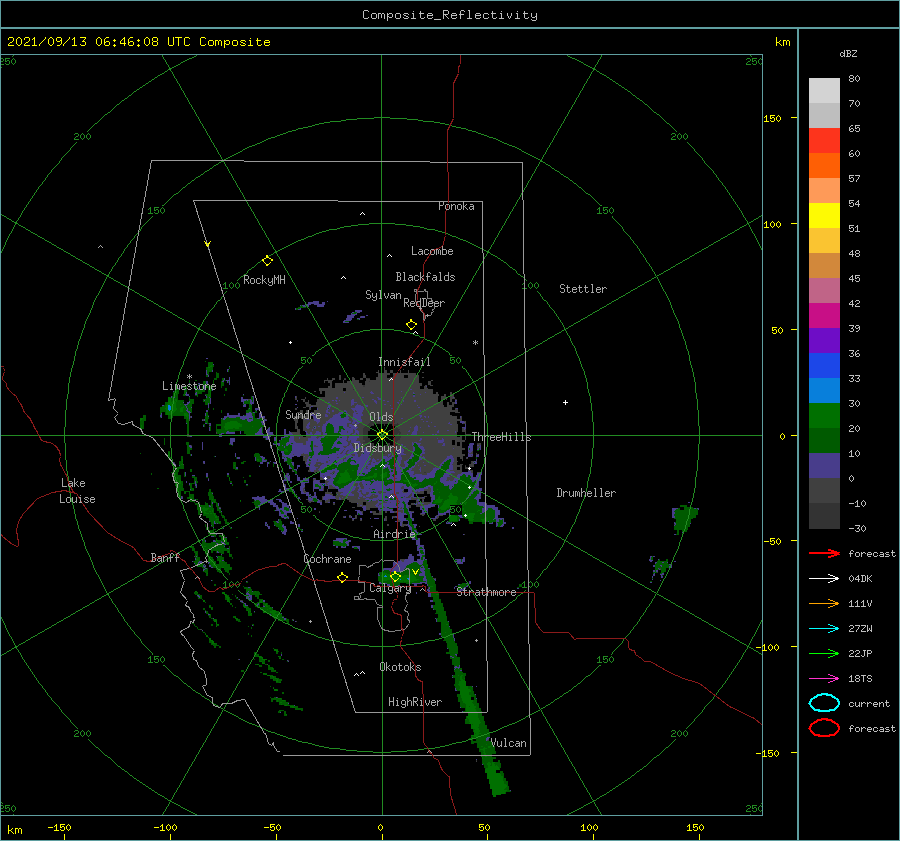The image size is (900, 841).
Task: Click the Lake Louise label
Action: coord(77,491)
